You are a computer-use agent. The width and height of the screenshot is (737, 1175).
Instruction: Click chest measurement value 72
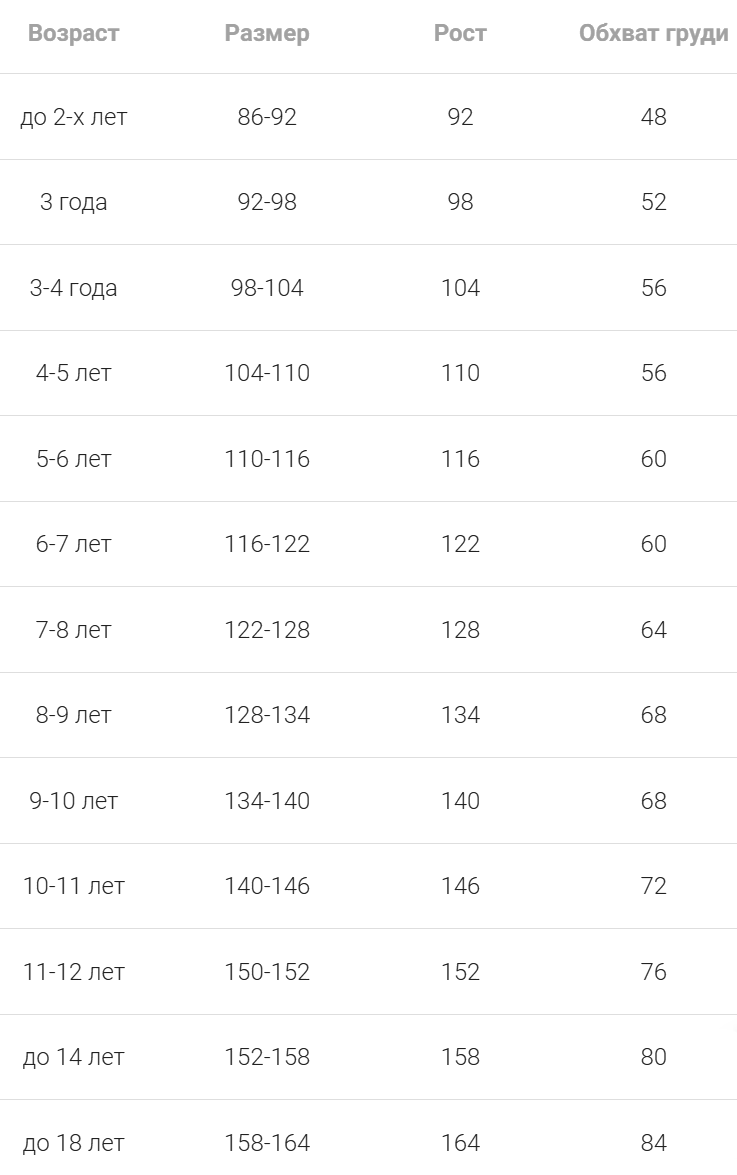pos(653,886)
